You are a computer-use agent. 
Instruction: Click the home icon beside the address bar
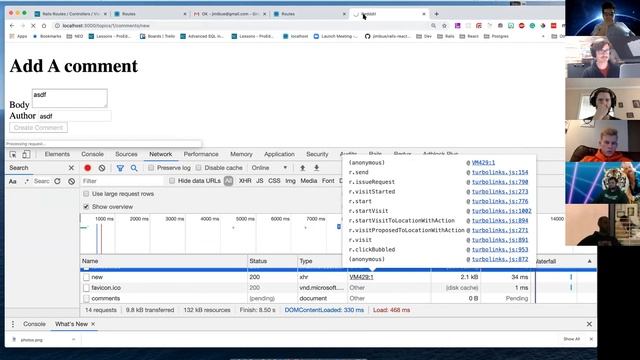pyautogui.click(x=44, y=26)
